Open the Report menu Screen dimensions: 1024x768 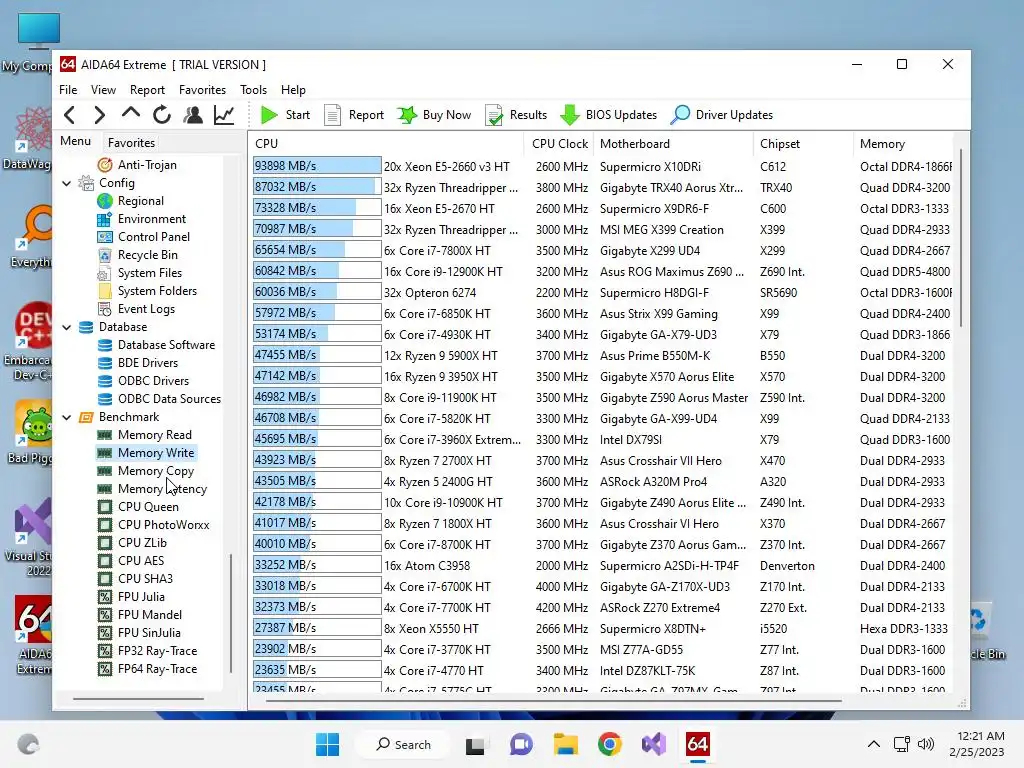point(147,89)
